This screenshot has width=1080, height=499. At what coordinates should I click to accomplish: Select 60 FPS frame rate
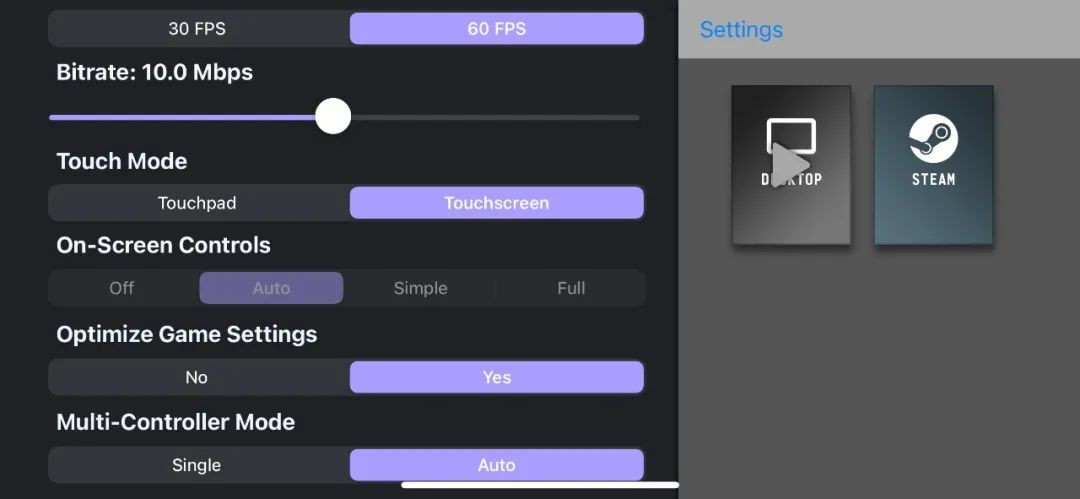tap(496, 29)
